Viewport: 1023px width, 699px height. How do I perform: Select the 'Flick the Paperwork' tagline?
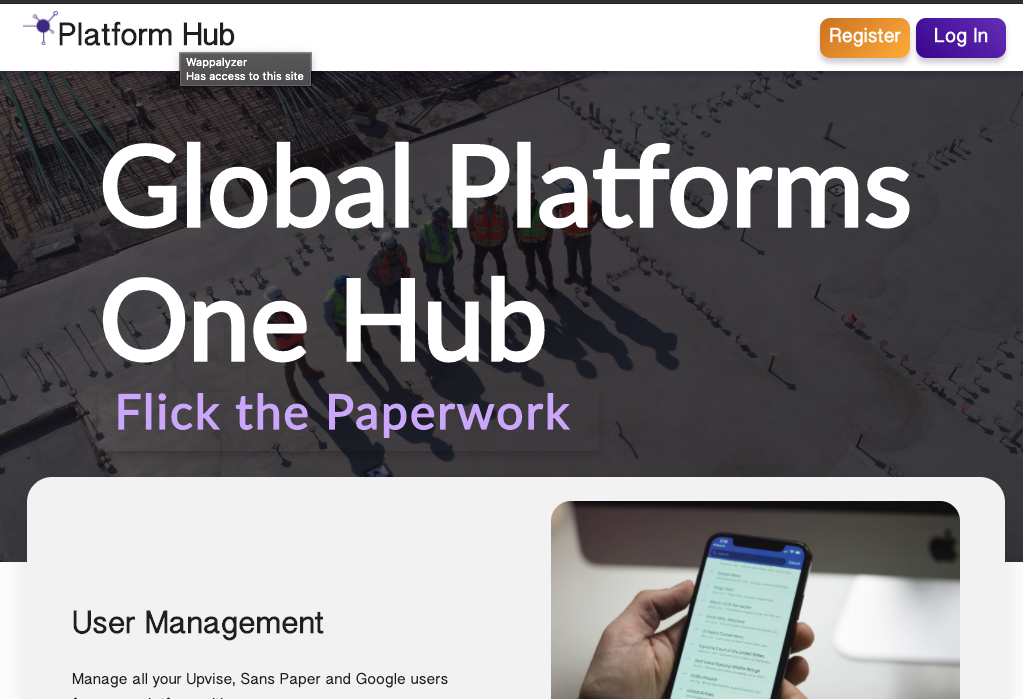point(343,412)
